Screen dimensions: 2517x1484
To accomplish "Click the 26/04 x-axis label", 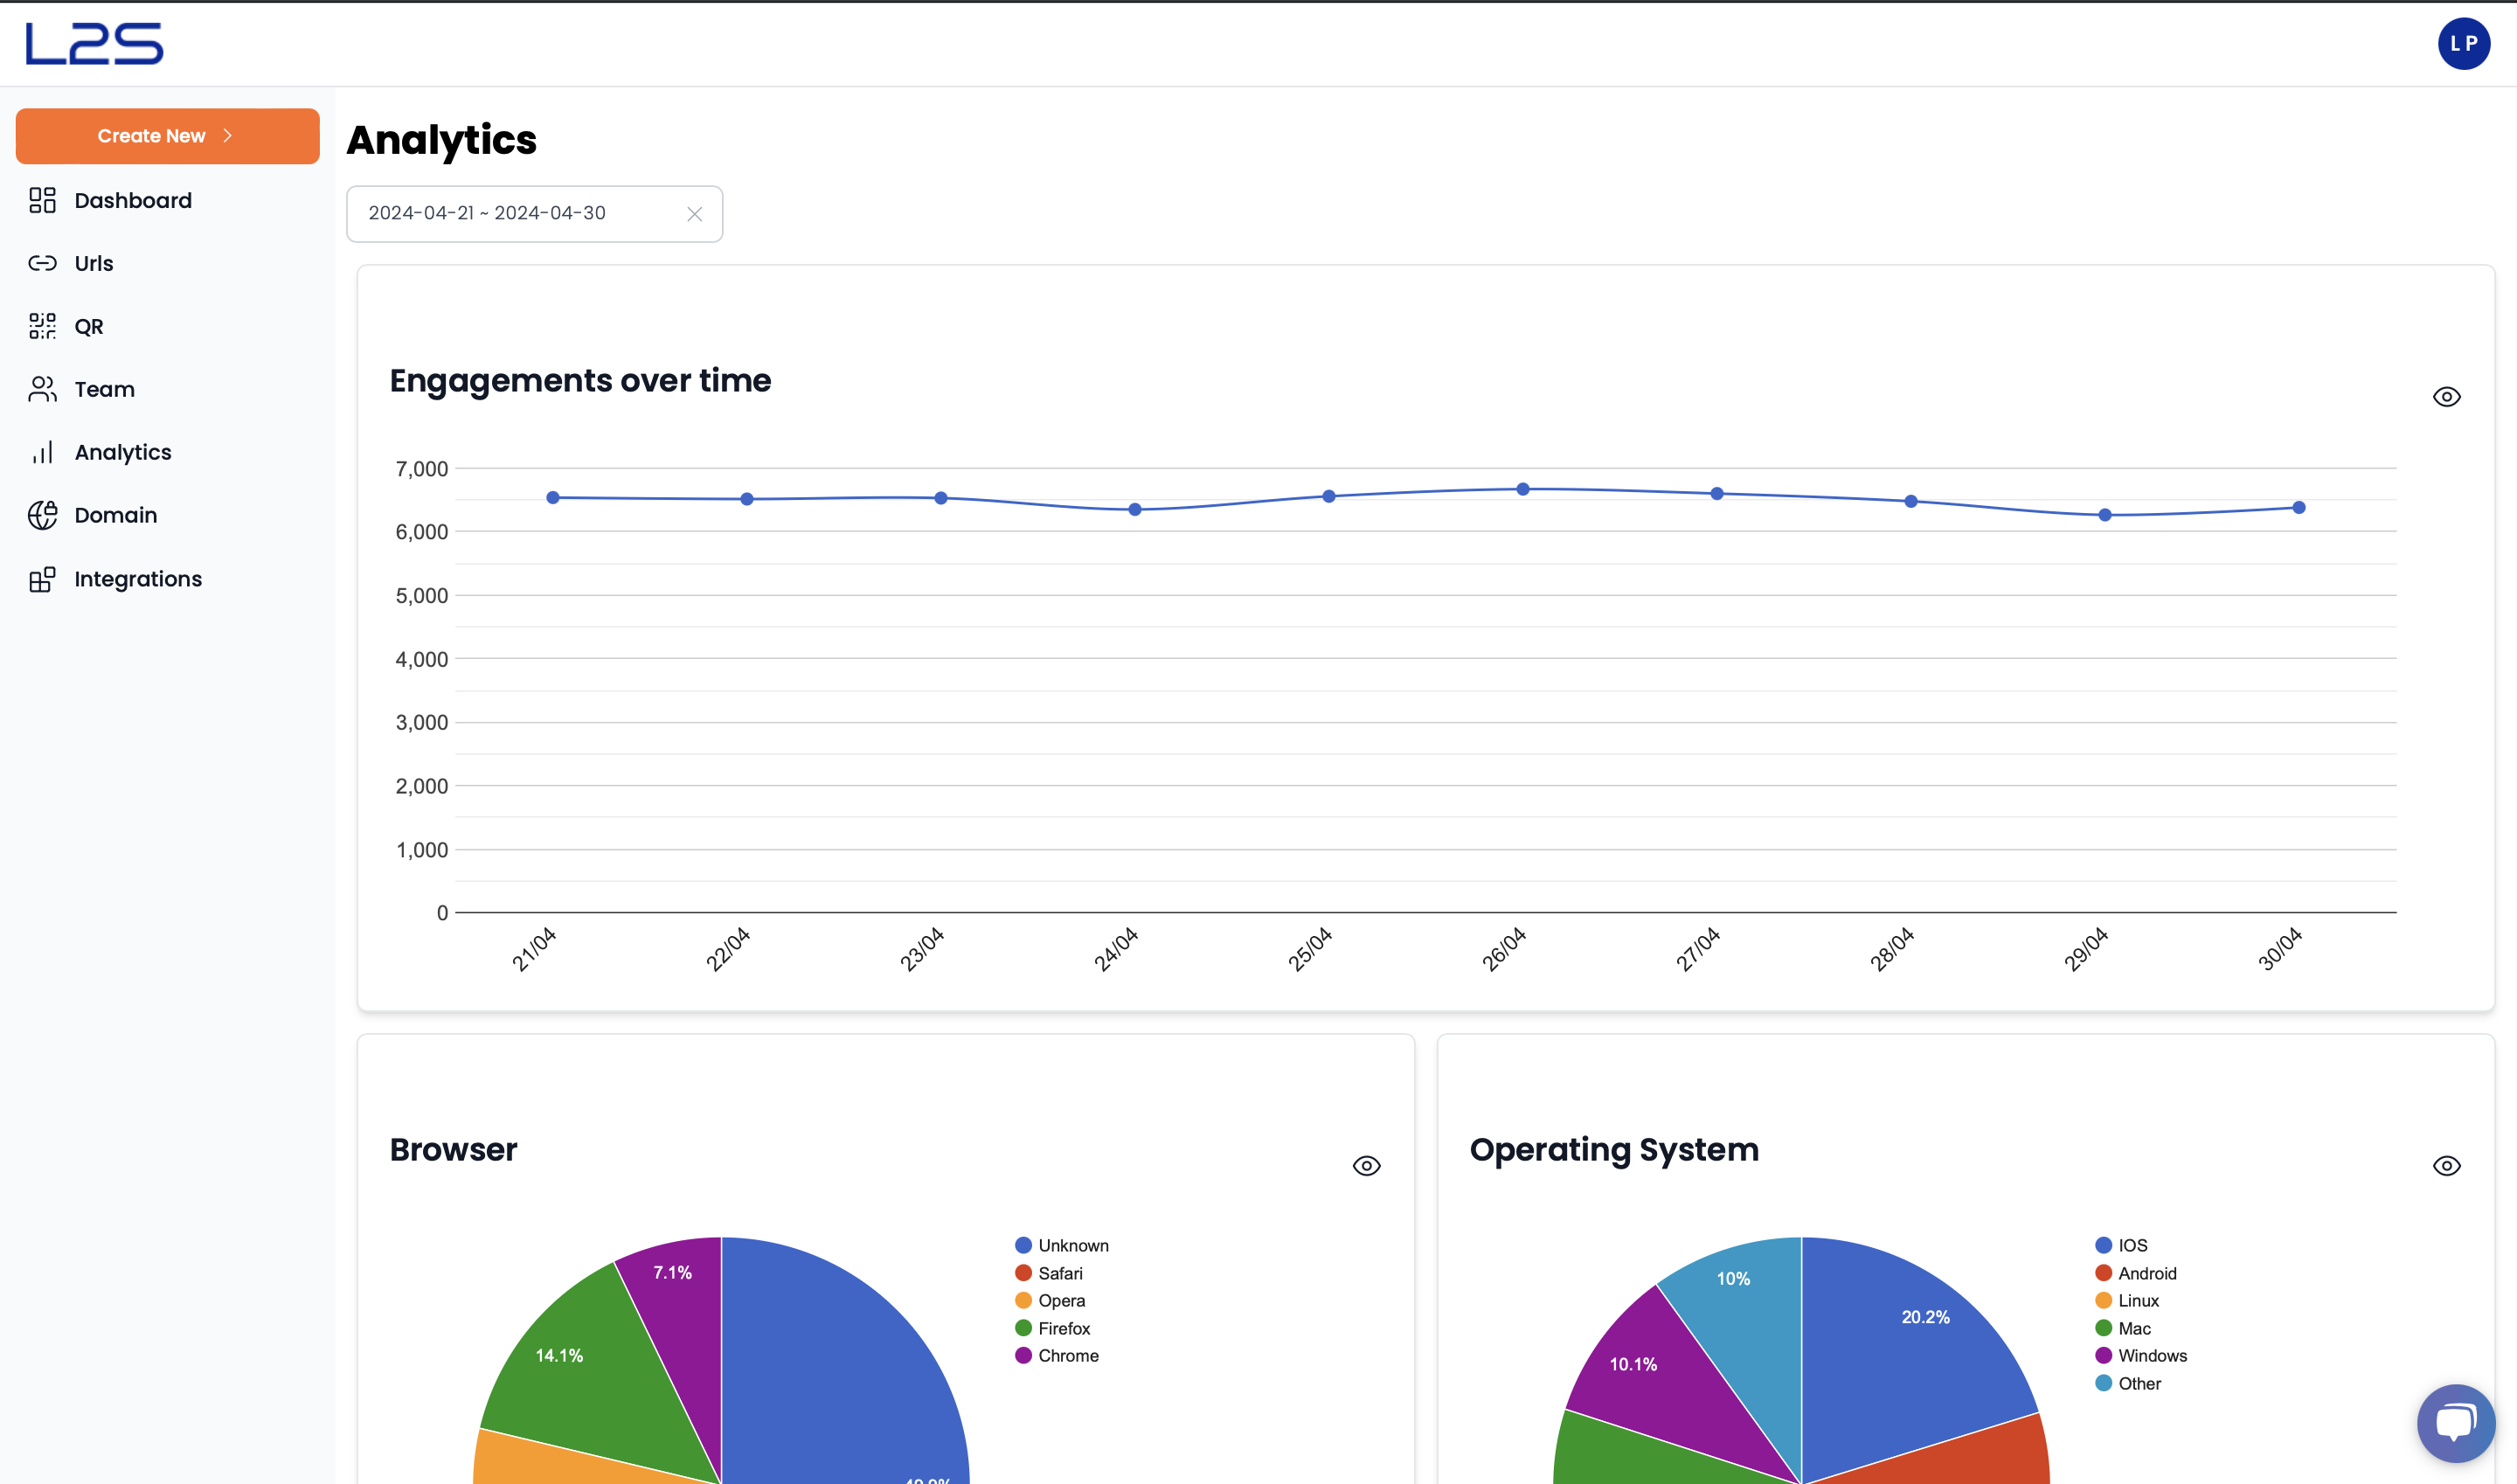I will pyautogui.click(x=1503, y=949).
